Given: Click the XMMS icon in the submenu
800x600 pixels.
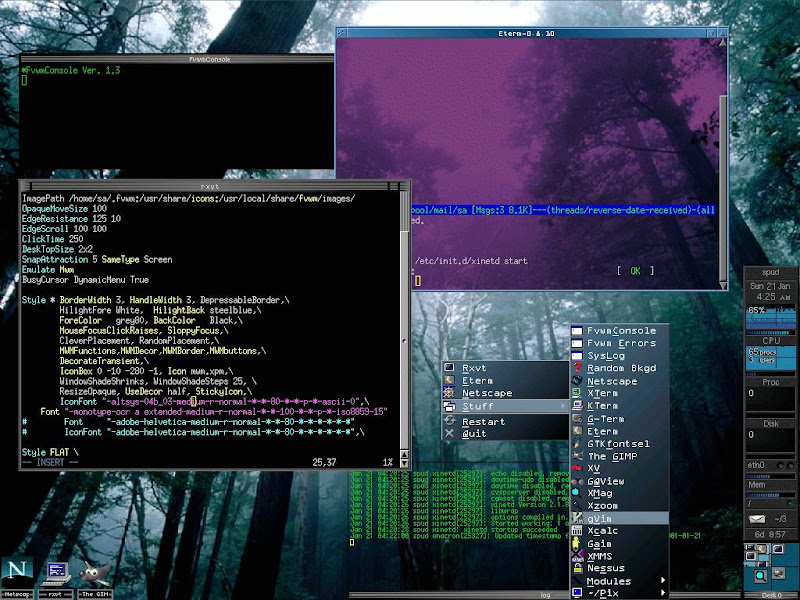Looking at the screenshot, I should coord(577,556).
